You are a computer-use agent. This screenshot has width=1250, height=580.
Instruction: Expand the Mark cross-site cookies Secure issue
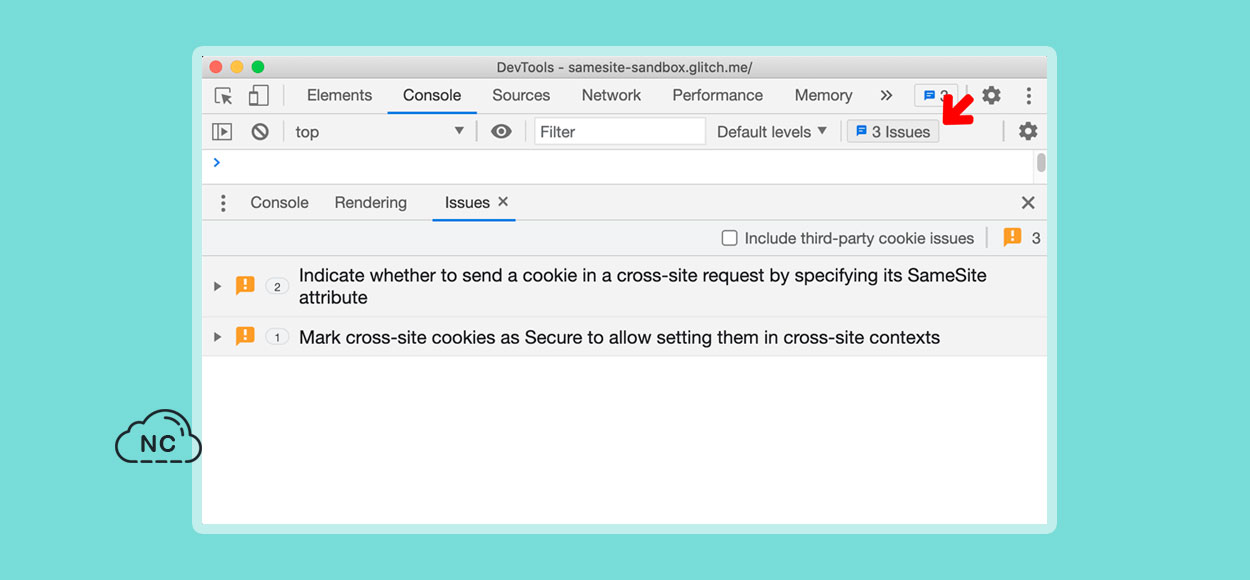217,337
